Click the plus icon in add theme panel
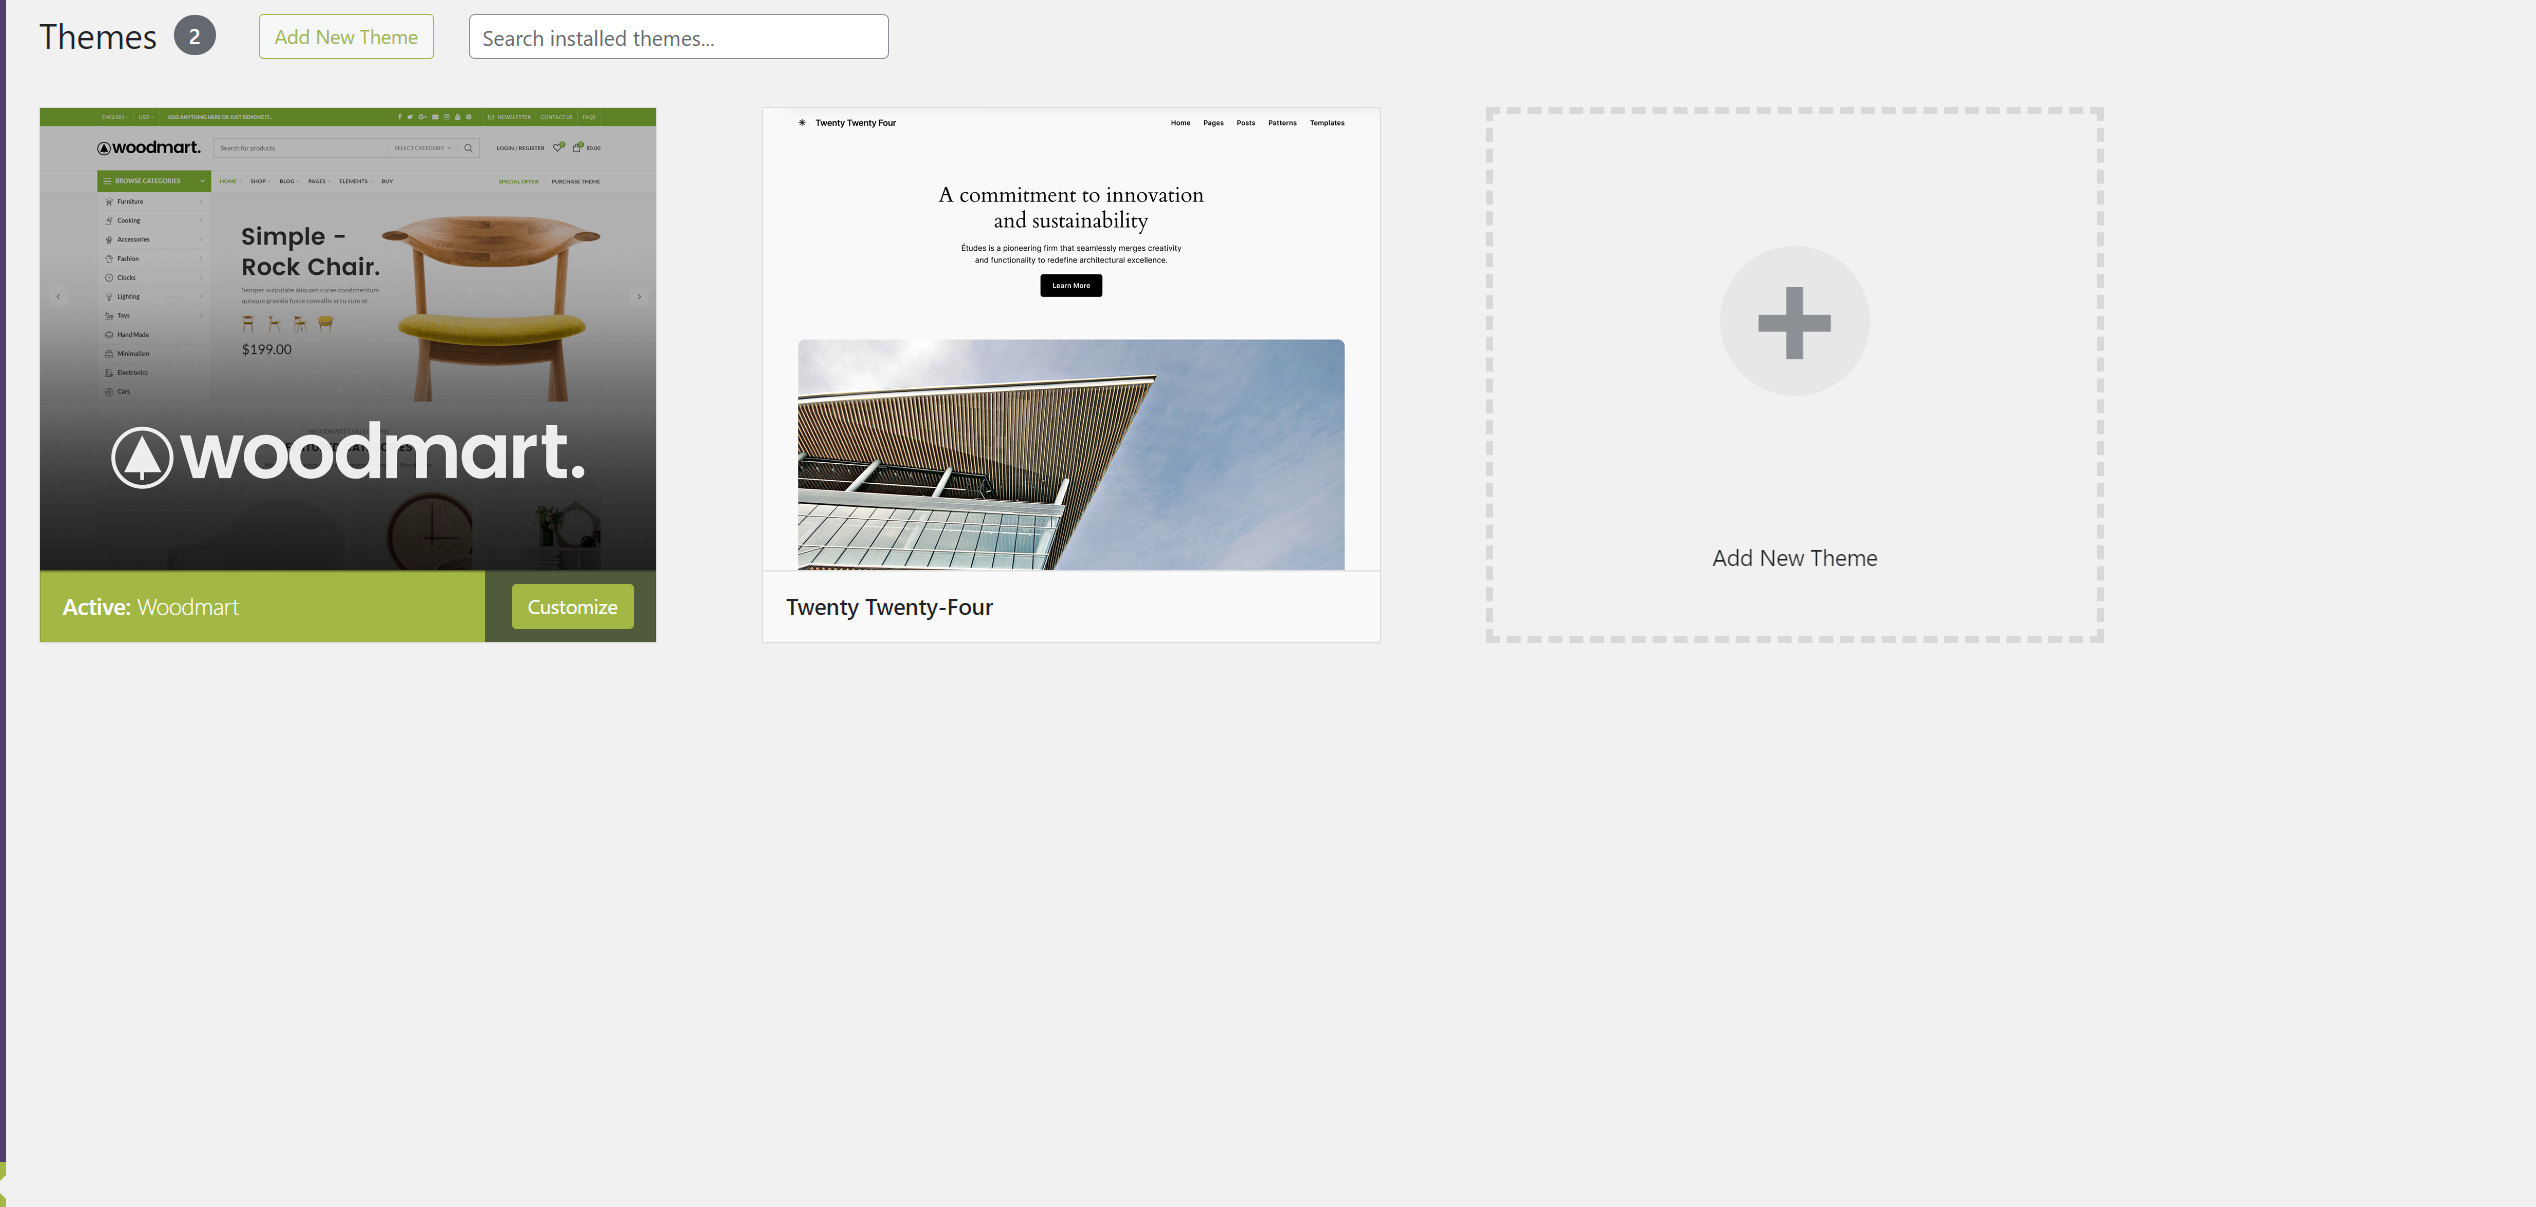 (x=1795, y=320)
